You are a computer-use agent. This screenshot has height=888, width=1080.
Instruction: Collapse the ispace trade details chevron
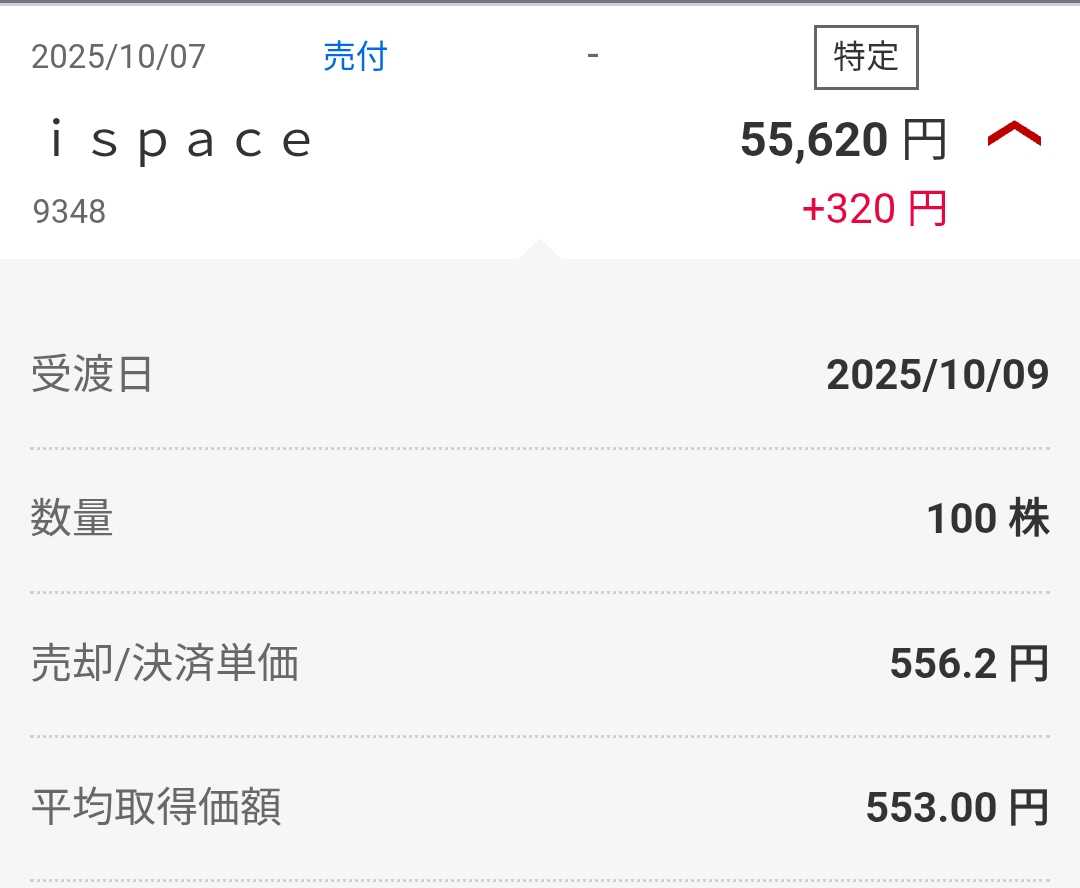click(x=1014, y=136)
